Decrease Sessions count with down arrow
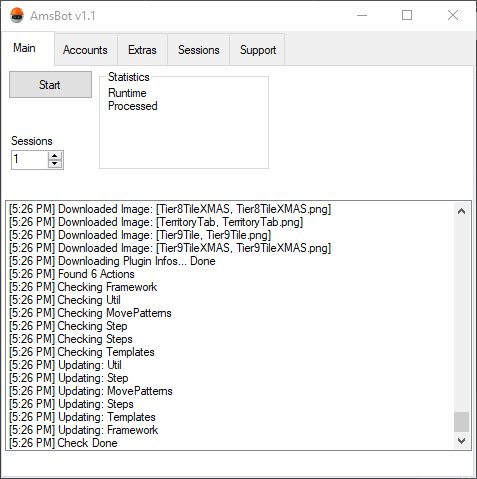Image resolution: width=477 pixels, height=479 pixels. pos(55,163)
